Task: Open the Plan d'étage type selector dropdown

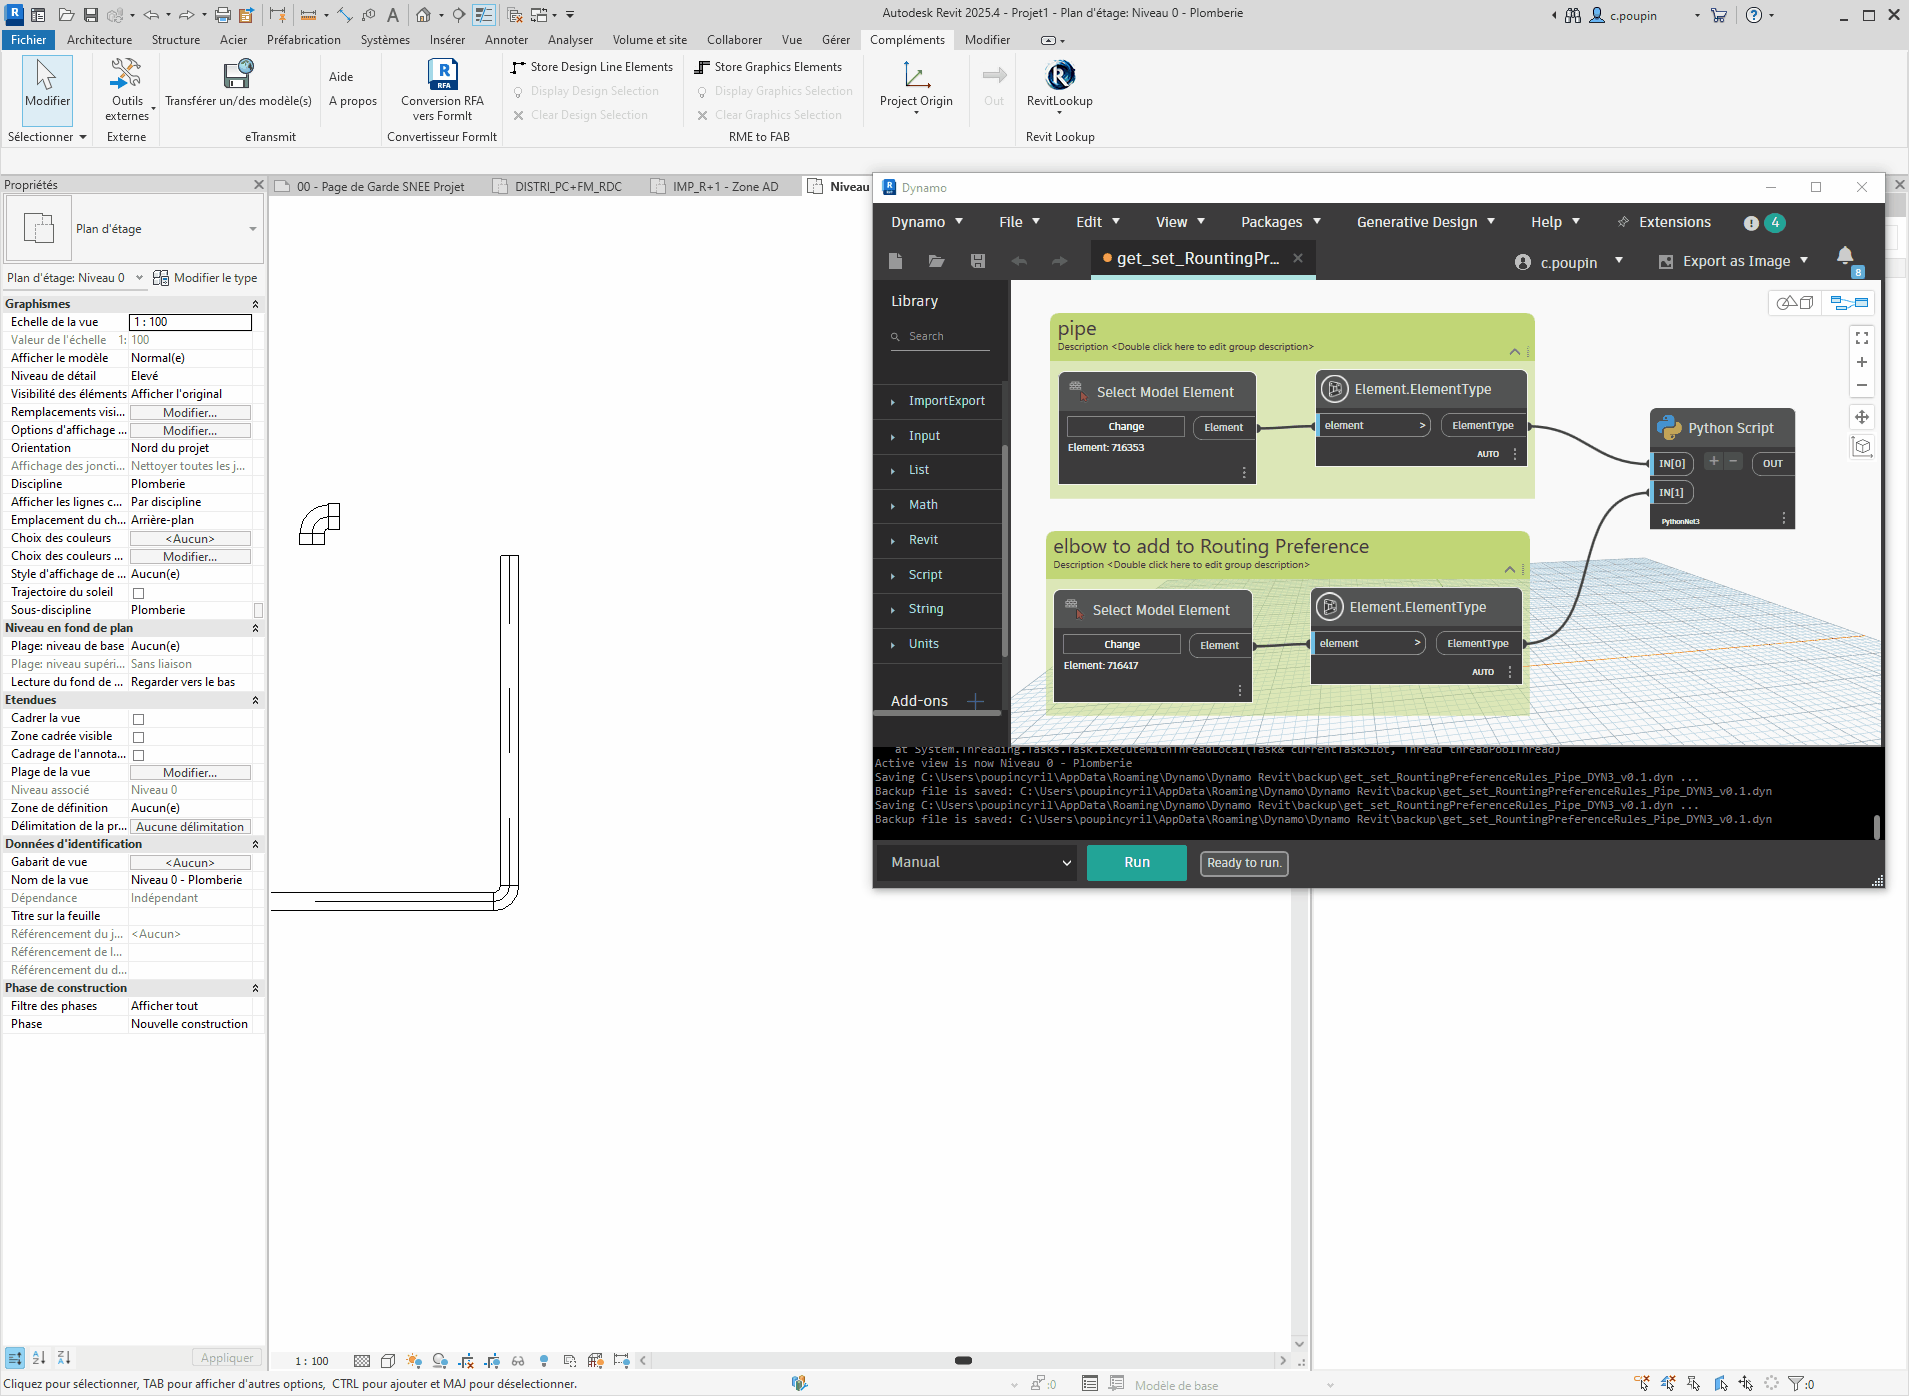Action: click(252, 229)
